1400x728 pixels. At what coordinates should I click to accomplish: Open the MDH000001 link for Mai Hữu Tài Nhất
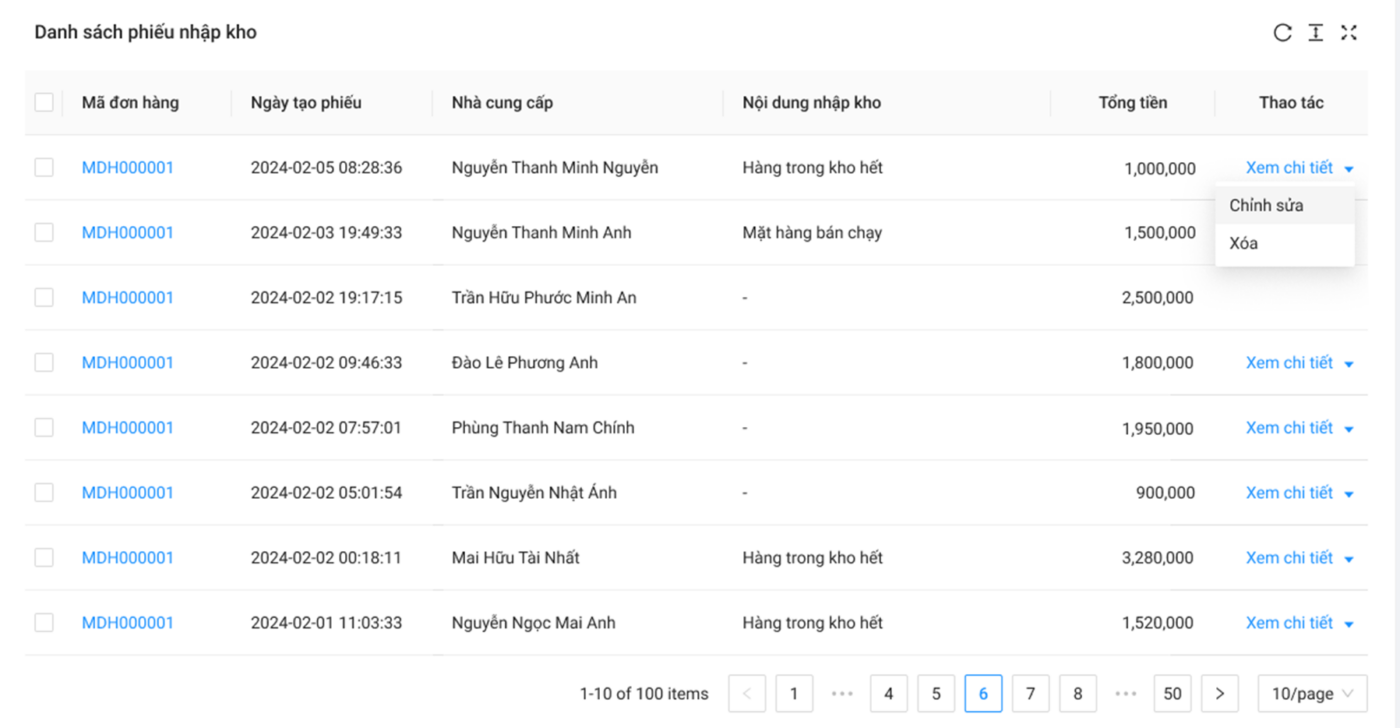pyautogui.click(x=128, y=557)
